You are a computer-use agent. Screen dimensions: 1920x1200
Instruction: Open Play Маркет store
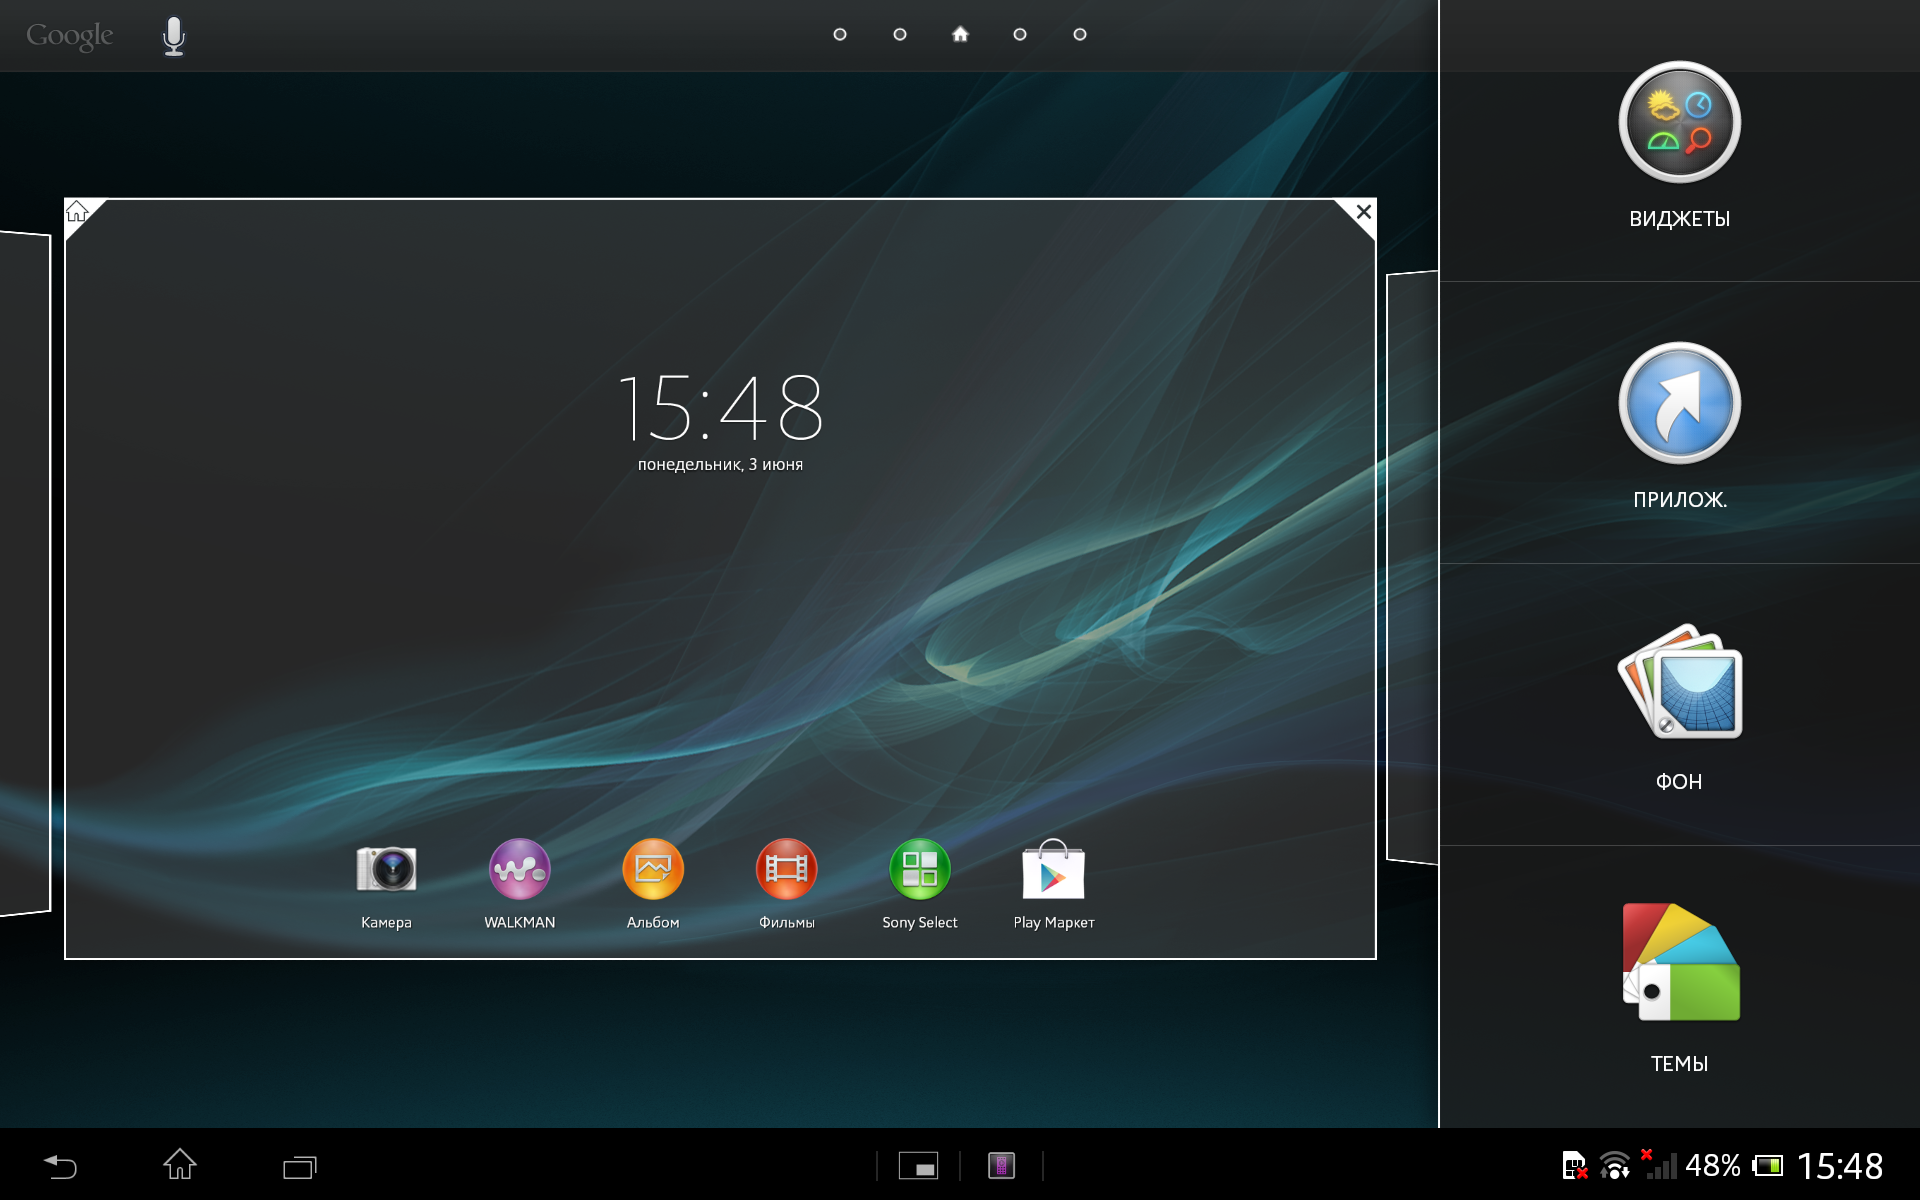coord(1054,883)
